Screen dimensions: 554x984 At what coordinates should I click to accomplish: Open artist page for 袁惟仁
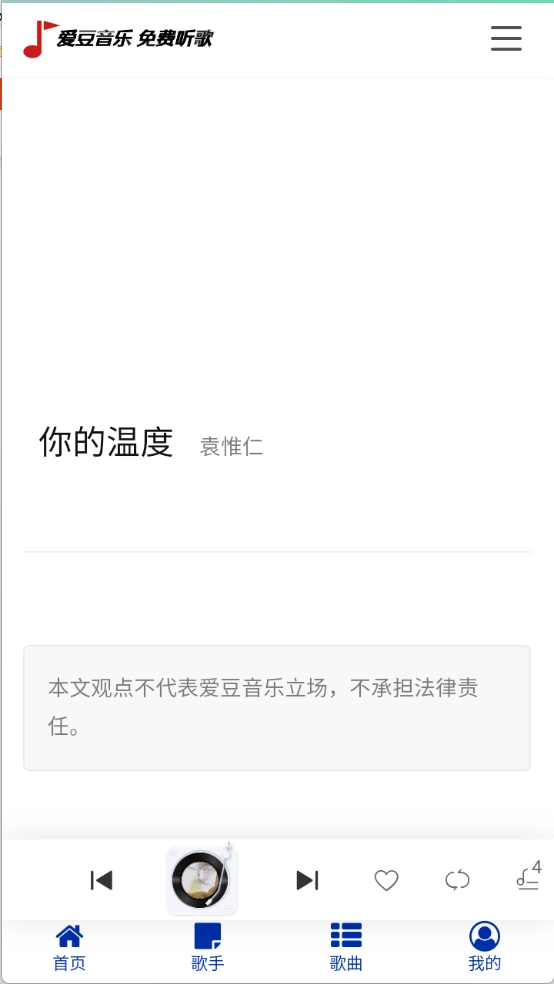232,447
